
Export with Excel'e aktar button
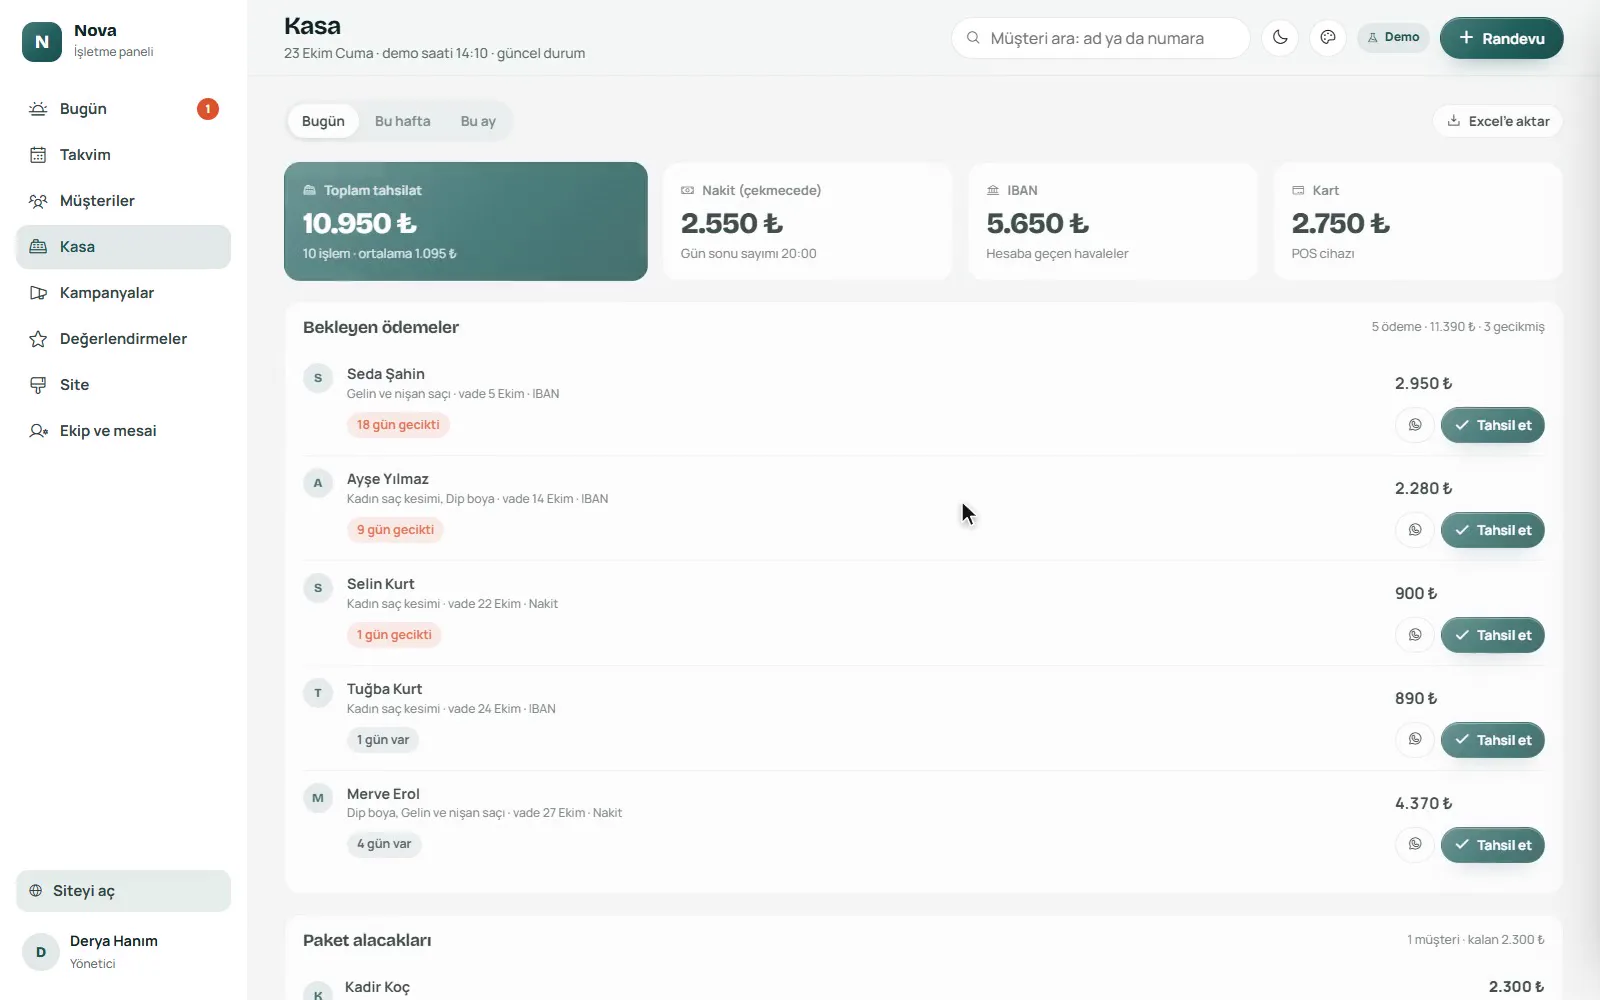(1498, 121)
